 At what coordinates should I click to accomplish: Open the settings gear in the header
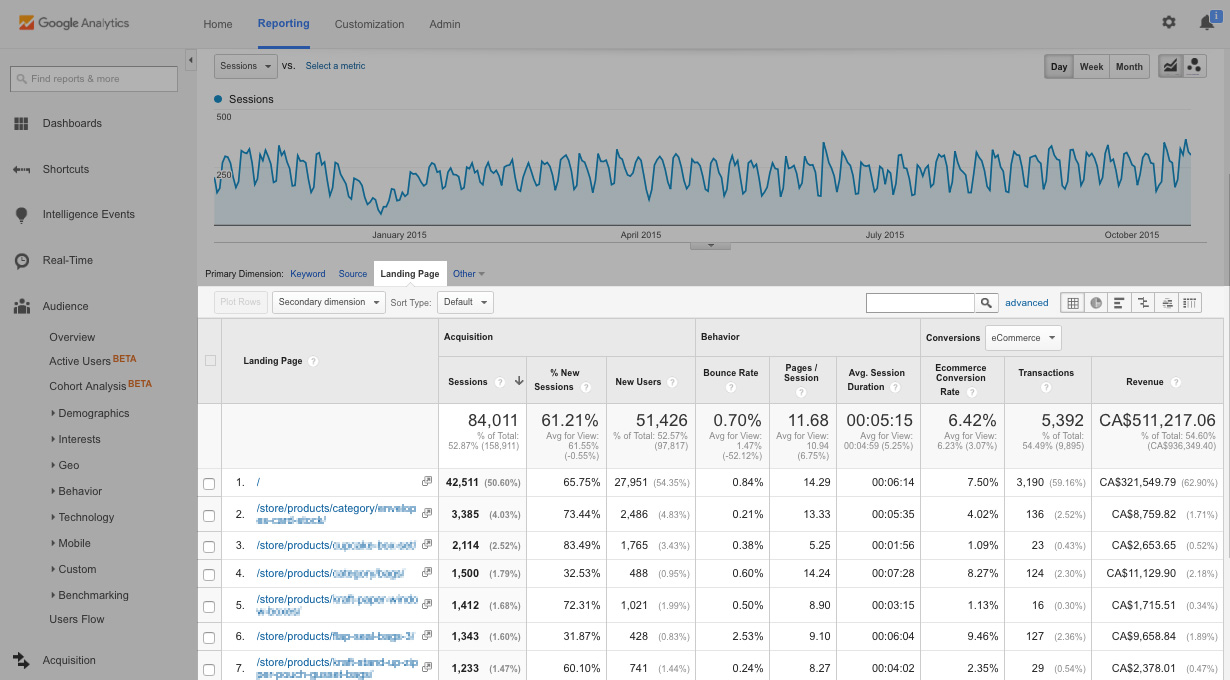pyautogui.click(x=1169, y=22)
